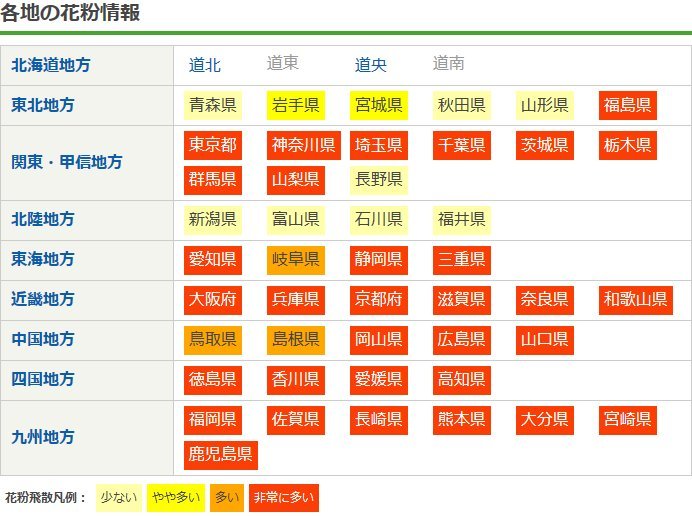Click the 宮崎県 prefecture button
692x516 pixels.
pyautogui.click(x=628, y=420)
